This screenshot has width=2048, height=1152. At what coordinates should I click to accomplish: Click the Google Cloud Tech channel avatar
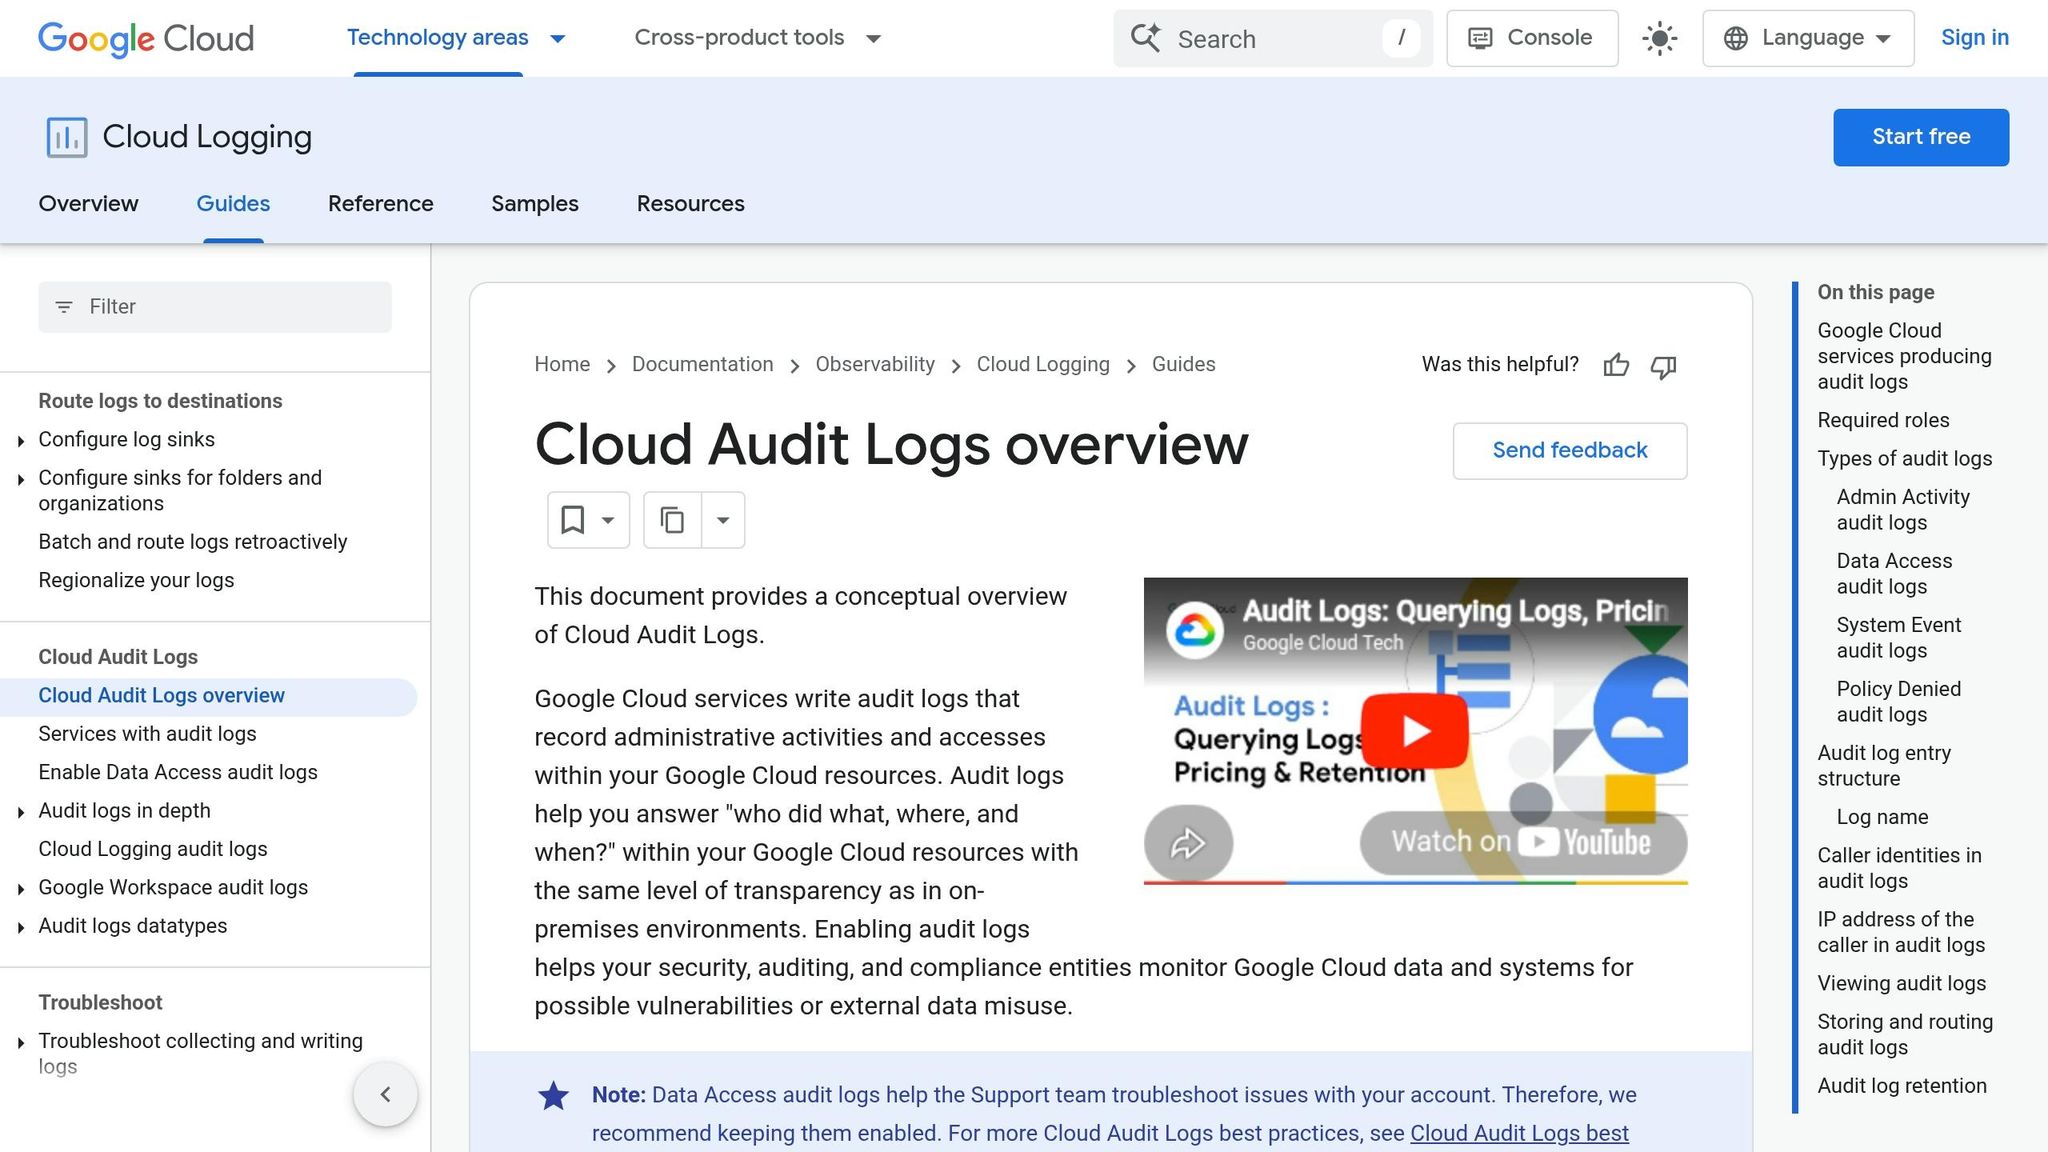click(1195, 630)
